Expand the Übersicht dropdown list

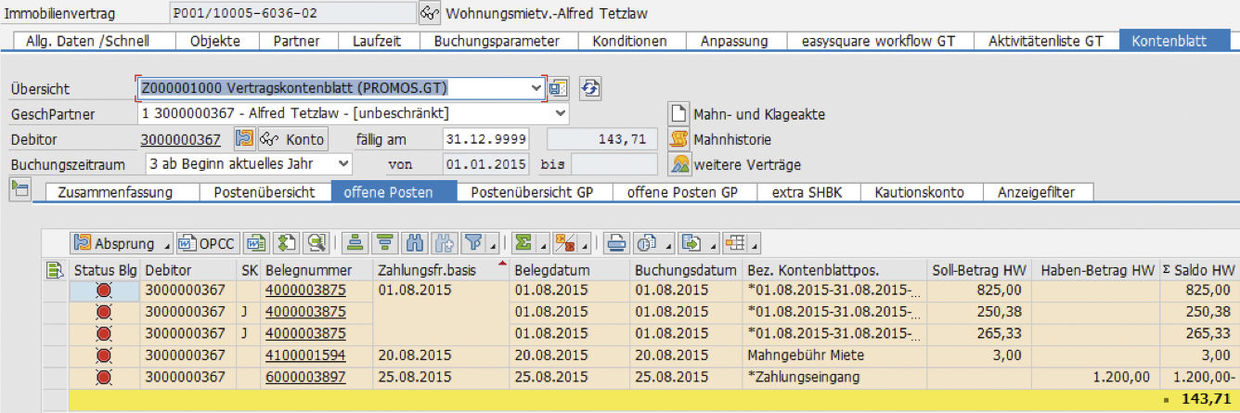pos(537,88)
